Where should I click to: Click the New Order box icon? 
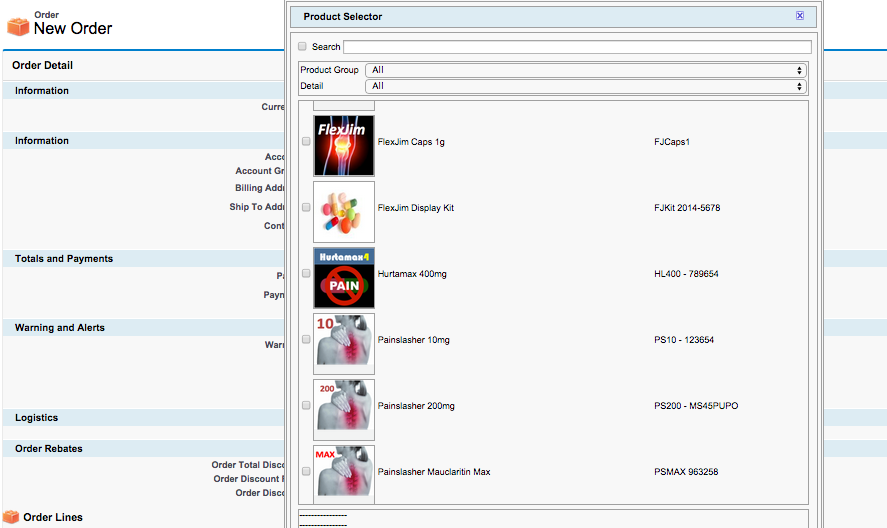coord(18,27)
